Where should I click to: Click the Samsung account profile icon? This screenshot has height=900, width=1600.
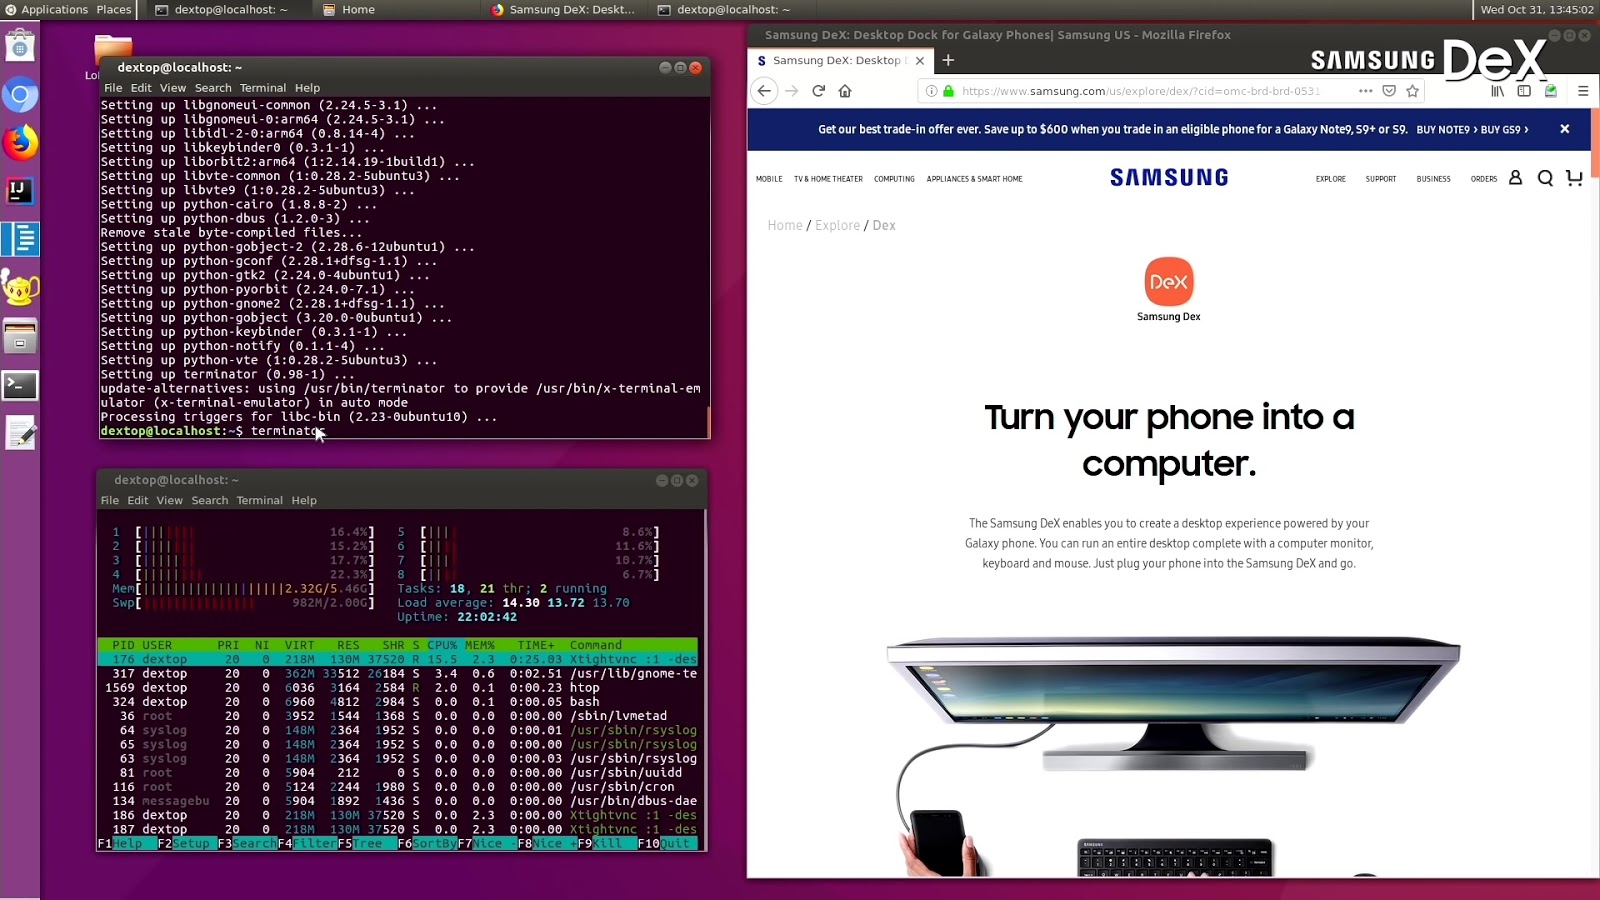point(1516,178)
